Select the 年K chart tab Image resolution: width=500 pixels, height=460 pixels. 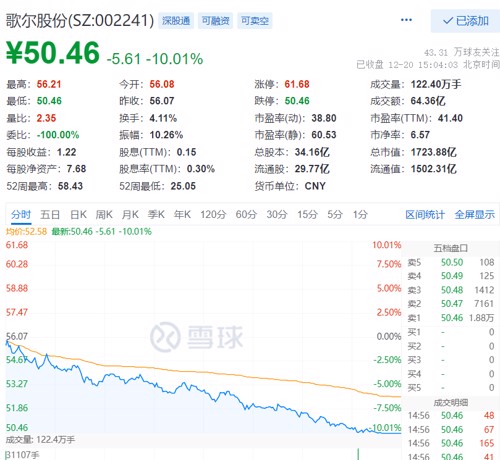point(182,215)
